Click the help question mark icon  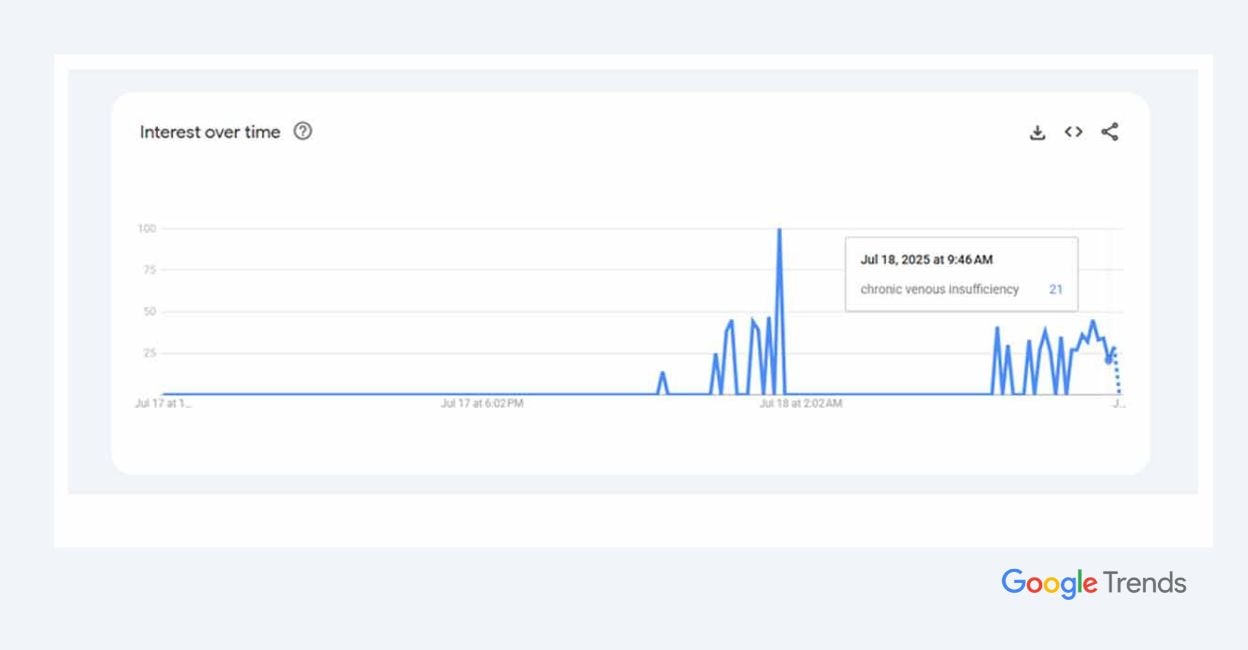[303, 131]
